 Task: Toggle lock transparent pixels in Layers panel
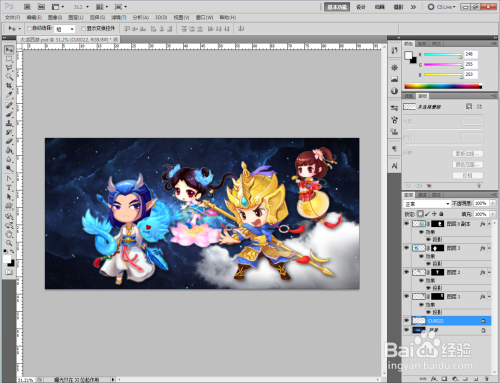[x=421, y=214]
